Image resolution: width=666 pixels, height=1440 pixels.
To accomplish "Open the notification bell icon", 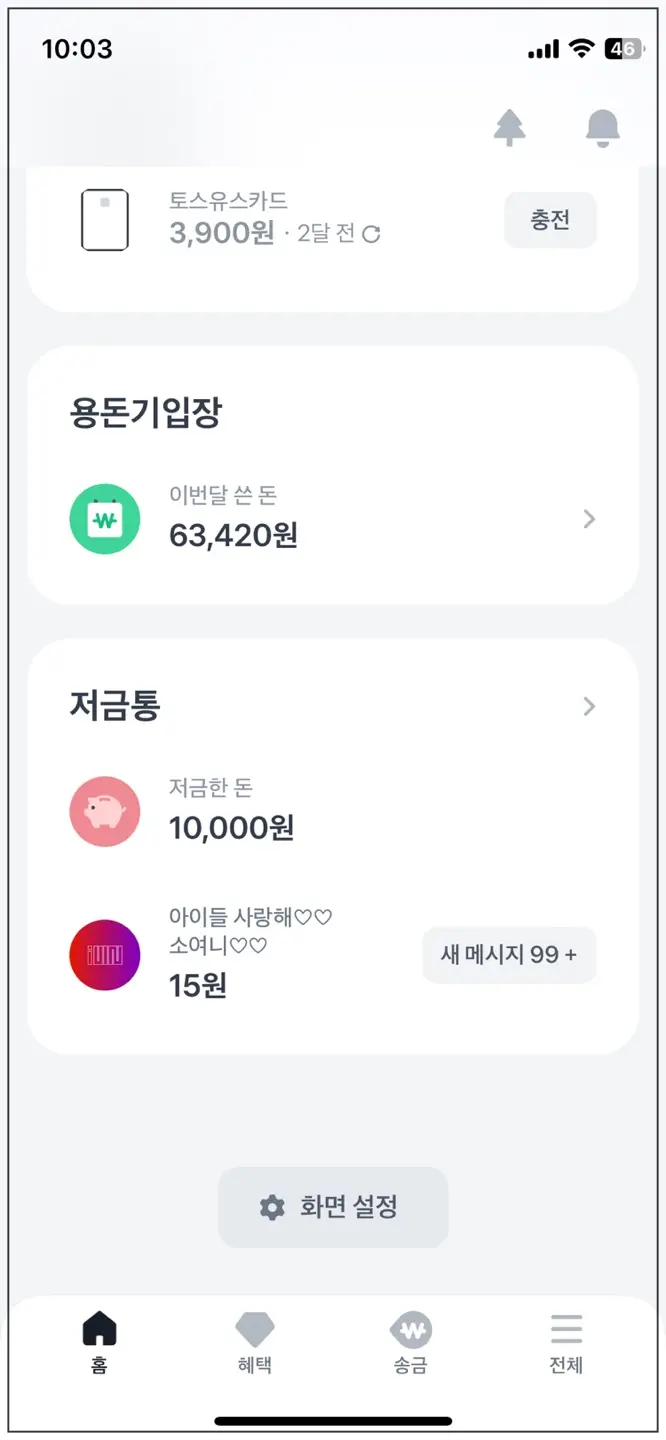I will (x=601, y=128).
